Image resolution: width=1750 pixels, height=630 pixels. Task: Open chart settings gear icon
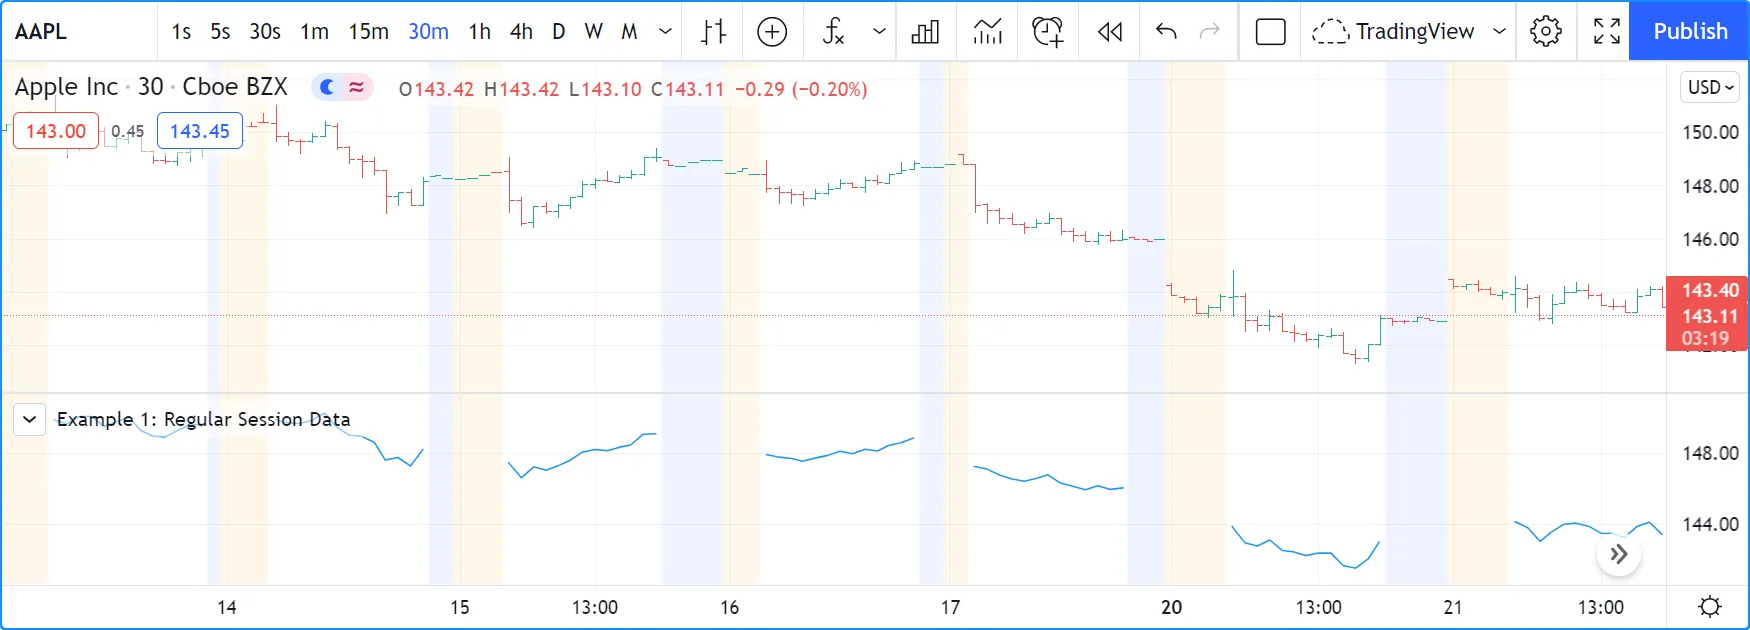(x=1546, y=32)
